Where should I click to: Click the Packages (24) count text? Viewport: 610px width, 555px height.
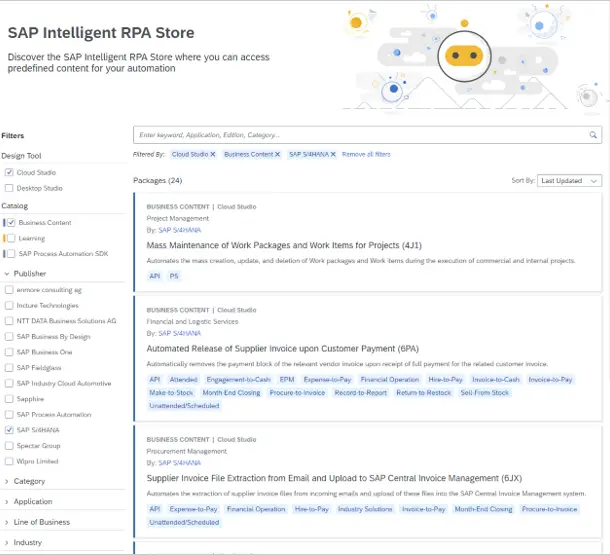coord(158,180)
